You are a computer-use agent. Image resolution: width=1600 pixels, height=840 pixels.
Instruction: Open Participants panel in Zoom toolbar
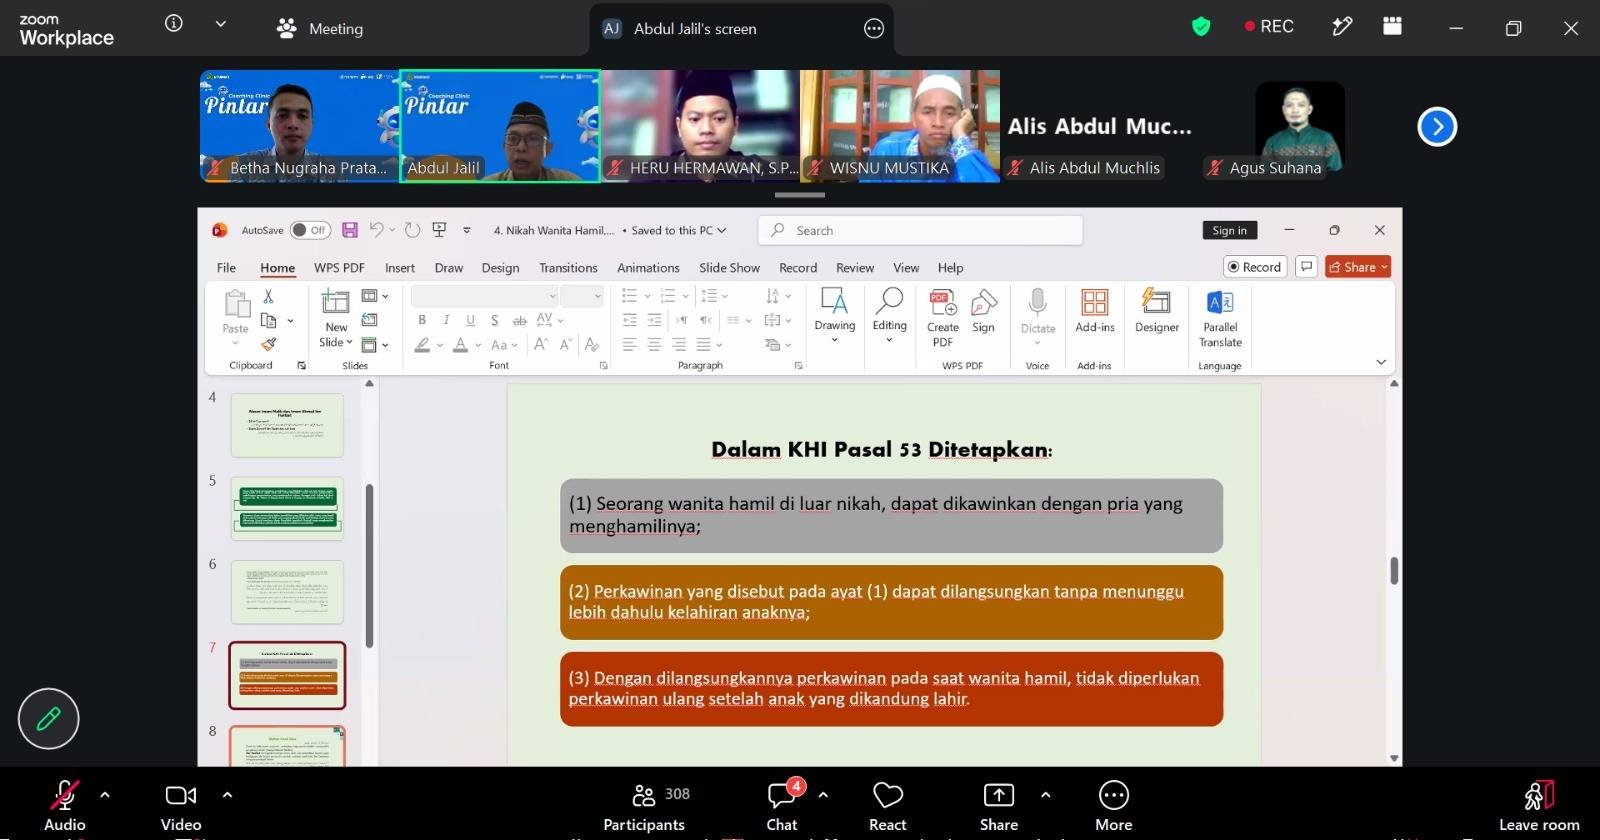(x=644, y=806)
